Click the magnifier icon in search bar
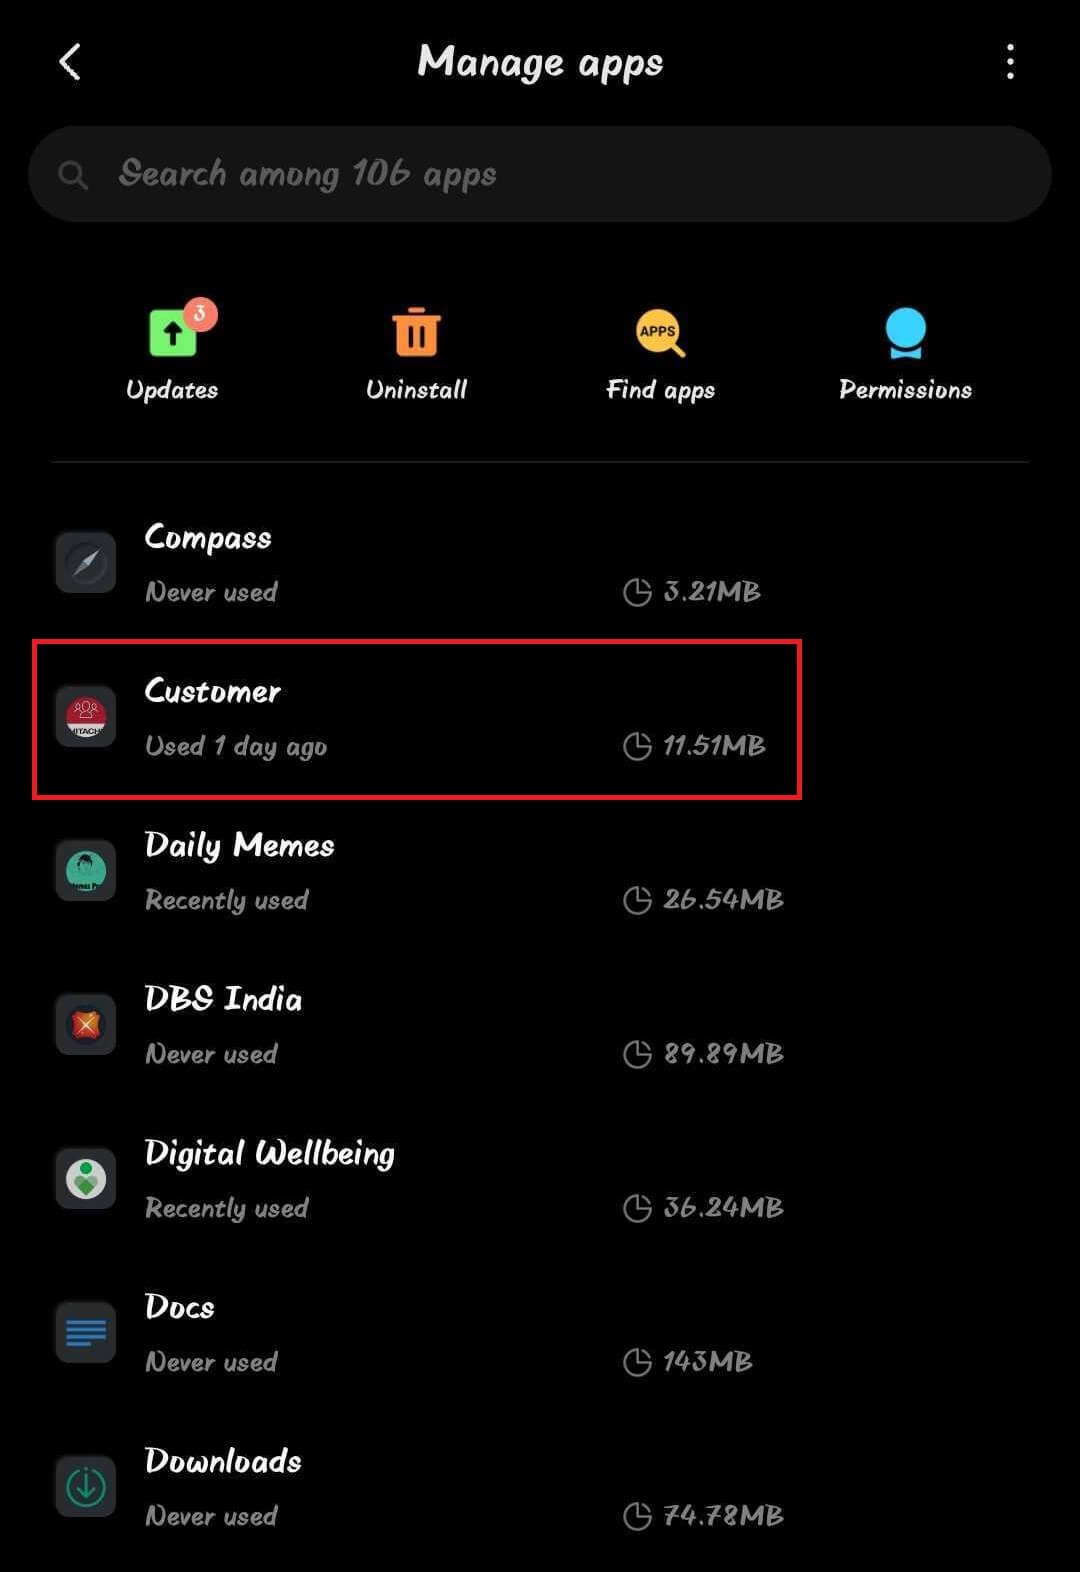This screenshot has height=1572, width=1080. [72, 175]
